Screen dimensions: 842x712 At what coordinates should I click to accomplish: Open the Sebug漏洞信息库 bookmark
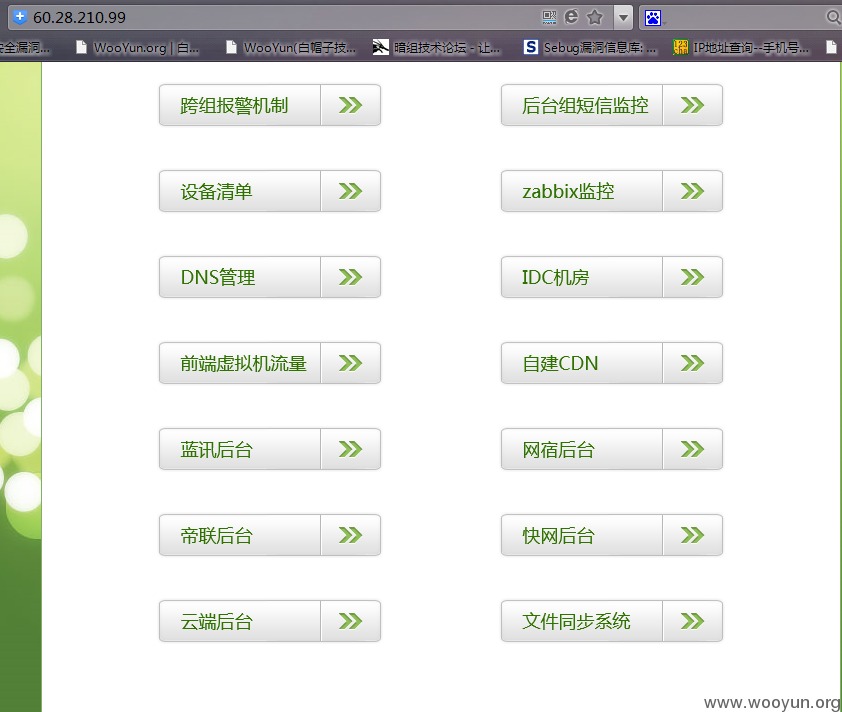pos(590,48)
